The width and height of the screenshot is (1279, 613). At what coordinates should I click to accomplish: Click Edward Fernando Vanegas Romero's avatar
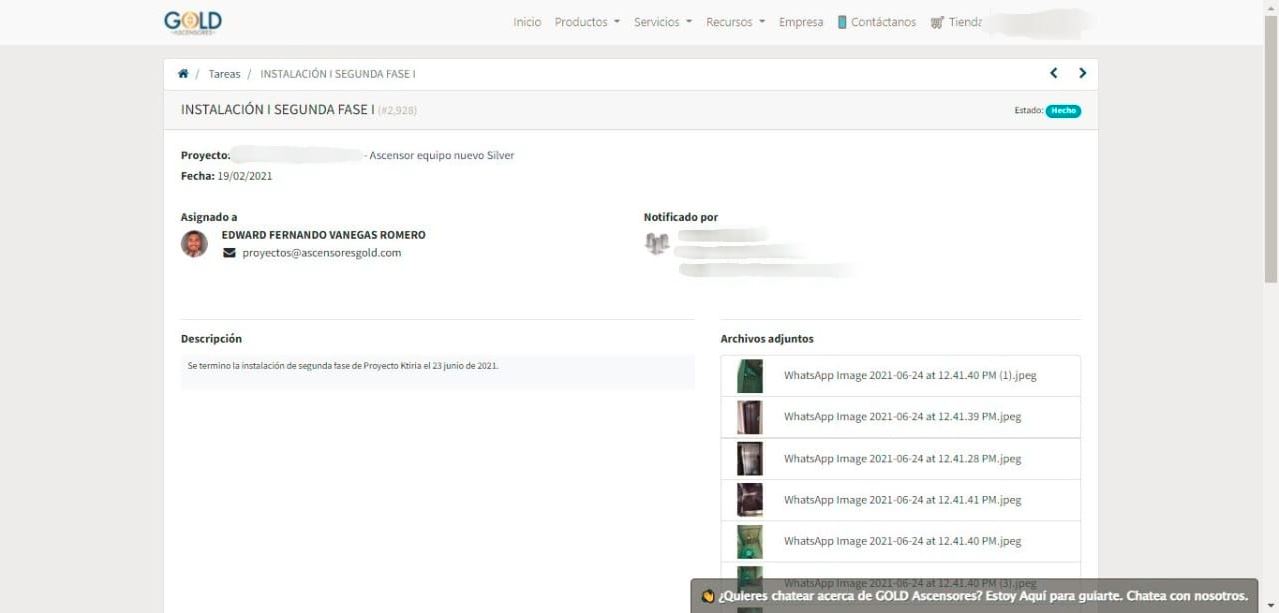pos(194,244)
